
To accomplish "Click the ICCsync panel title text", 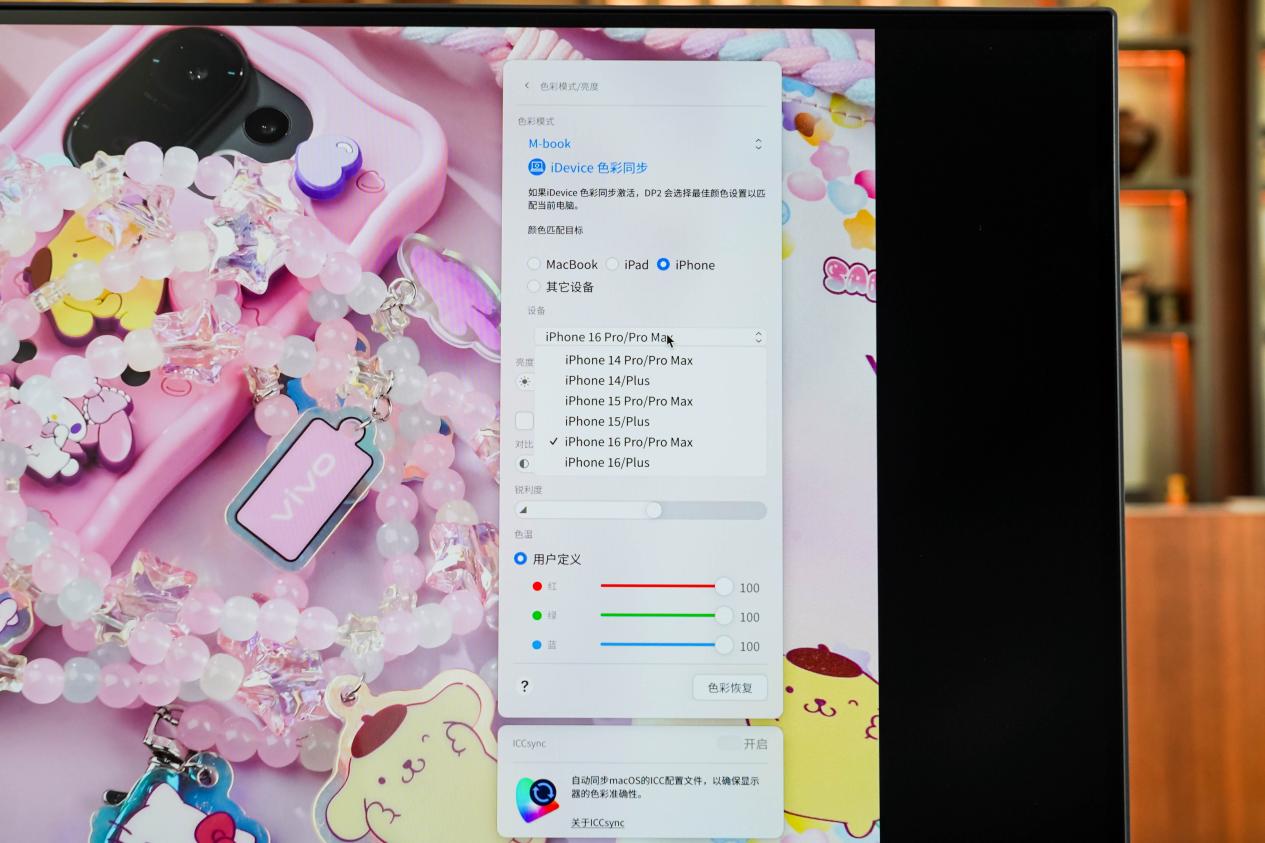I will pyautogui.click(x=529, y=744).
